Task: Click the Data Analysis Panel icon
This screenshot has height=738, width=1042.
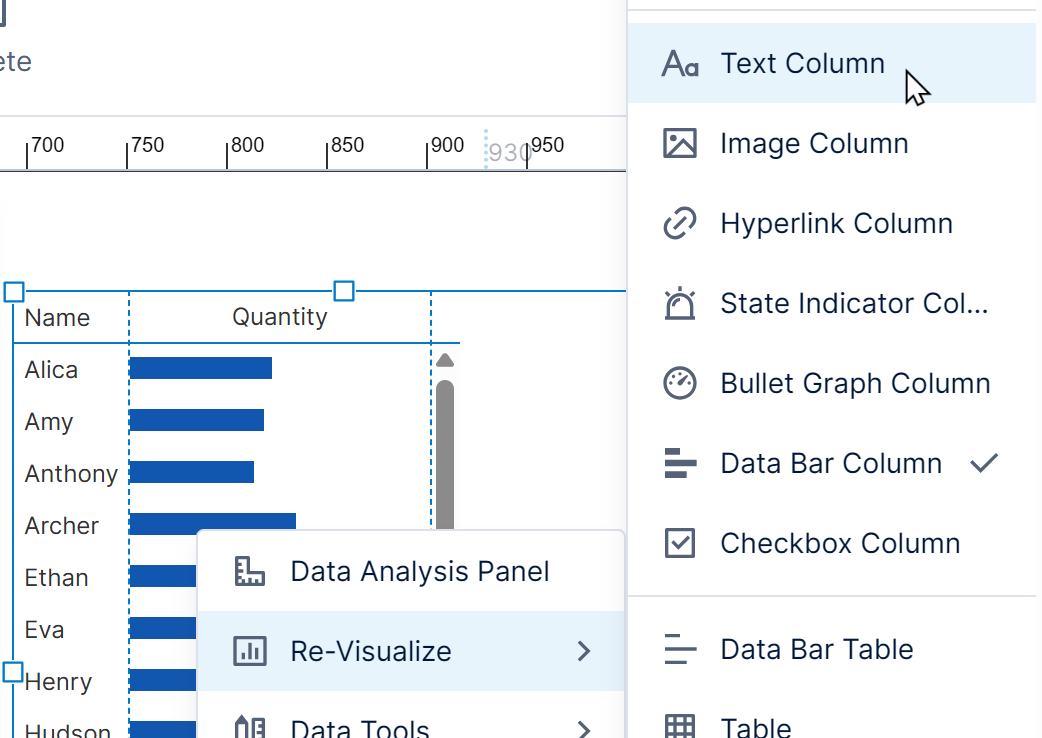Action: point(250,571)
